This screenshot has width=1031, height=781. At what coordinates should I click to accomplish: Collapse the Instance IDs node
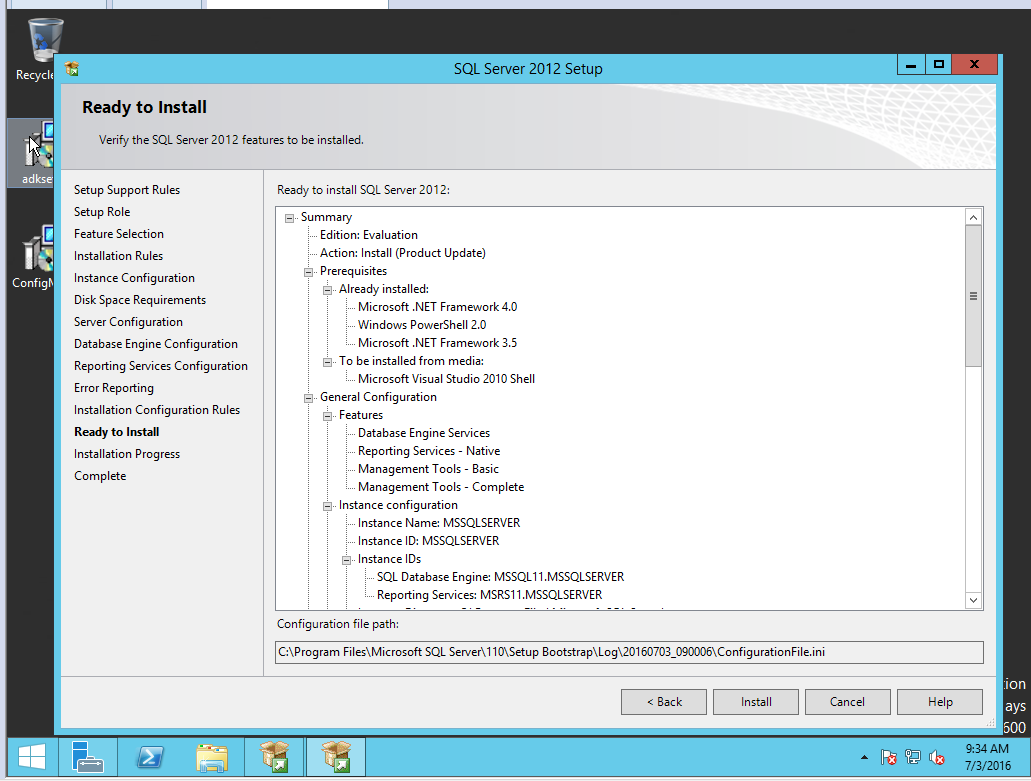pos(347,560)
